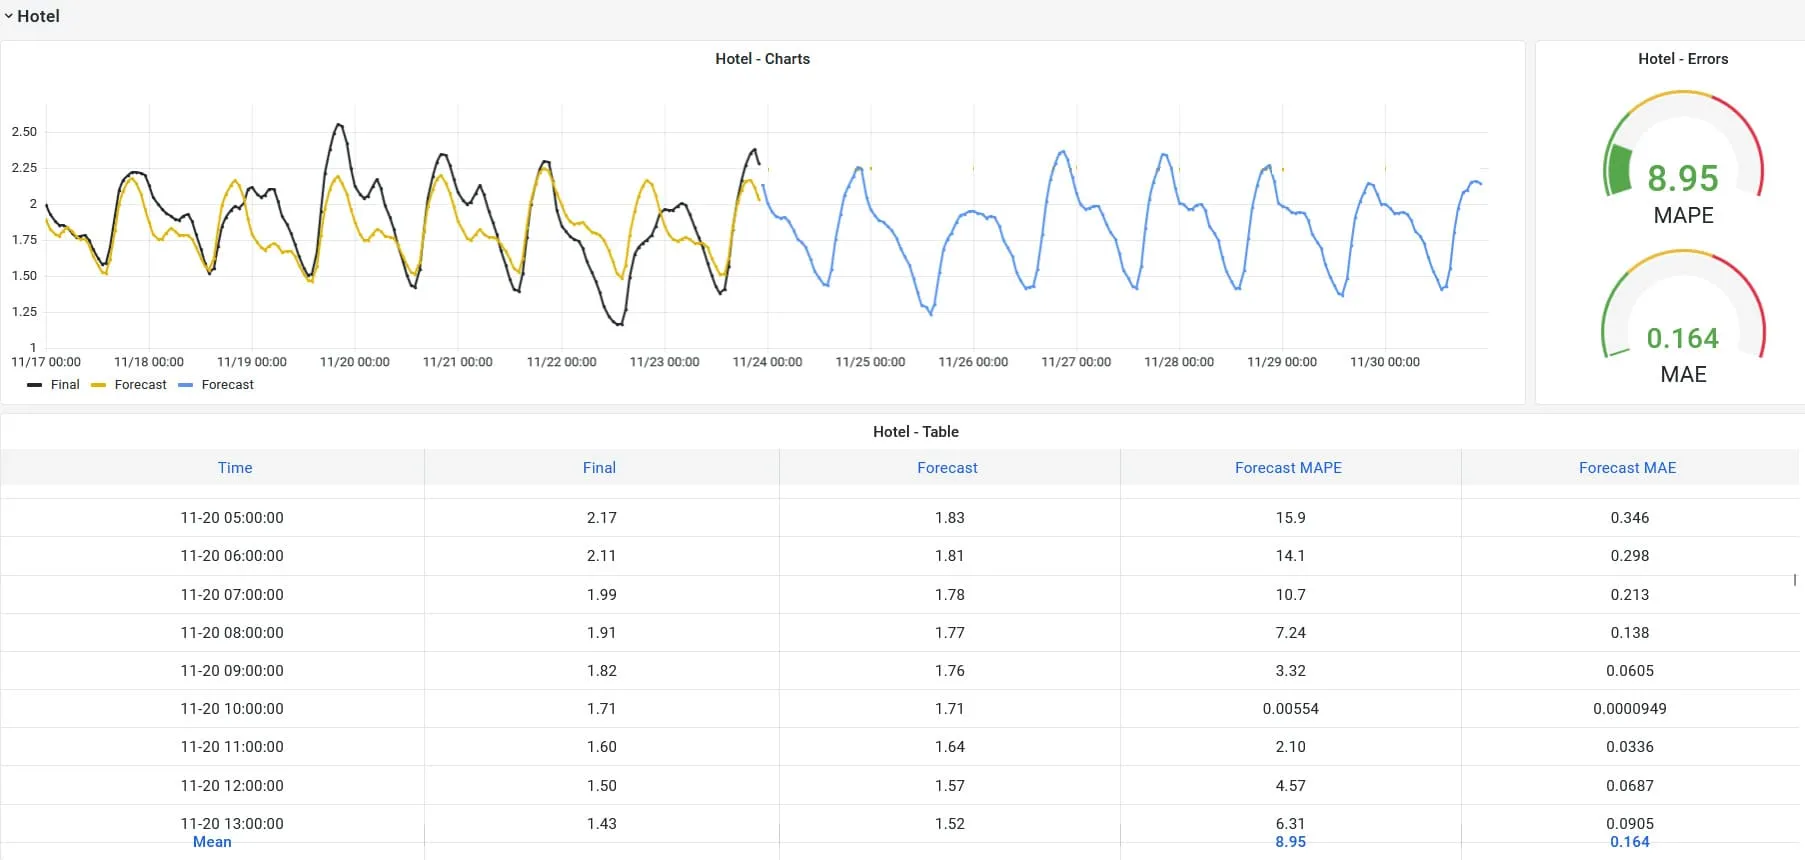
Task: Select the 11-20 09:00:00 time cell
Action: [232, 671]
